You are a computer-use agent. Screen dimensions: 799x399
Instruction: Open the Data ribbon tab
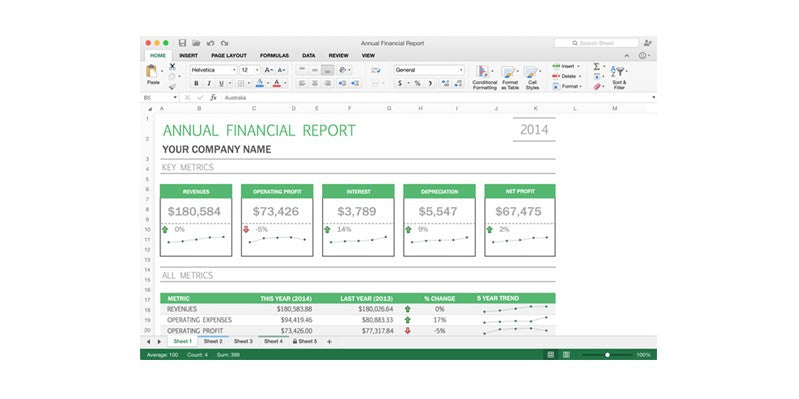point(308,56)
